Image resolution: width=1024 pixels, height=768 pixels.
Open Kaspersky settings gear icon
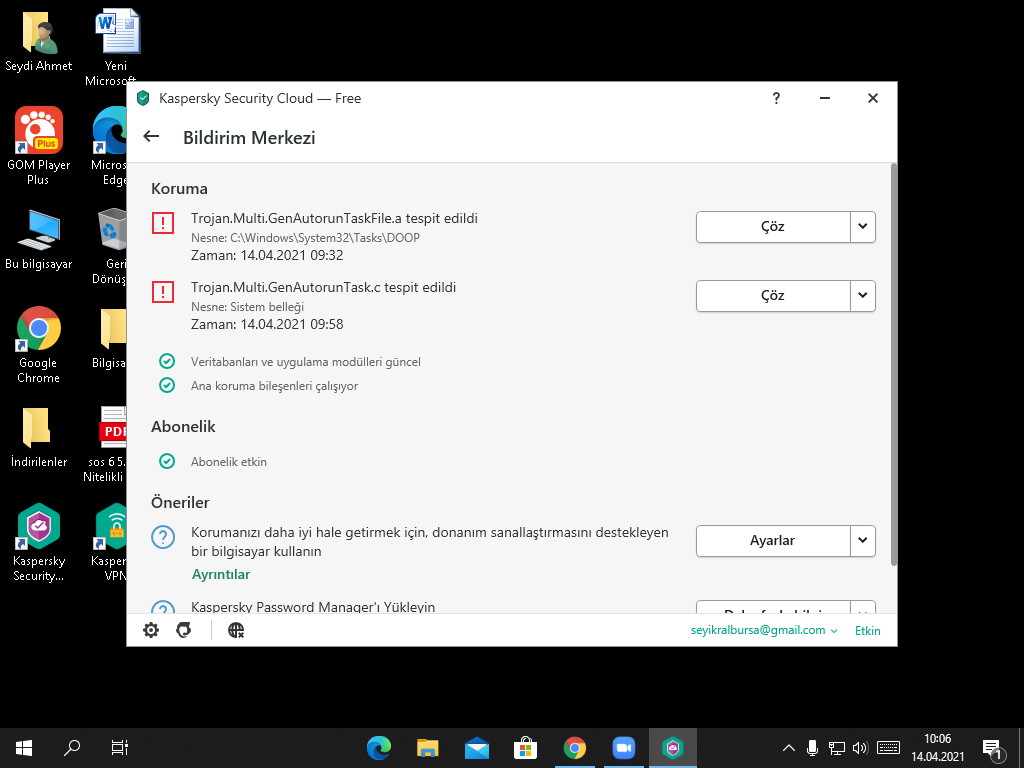click(x=151, y=630)
